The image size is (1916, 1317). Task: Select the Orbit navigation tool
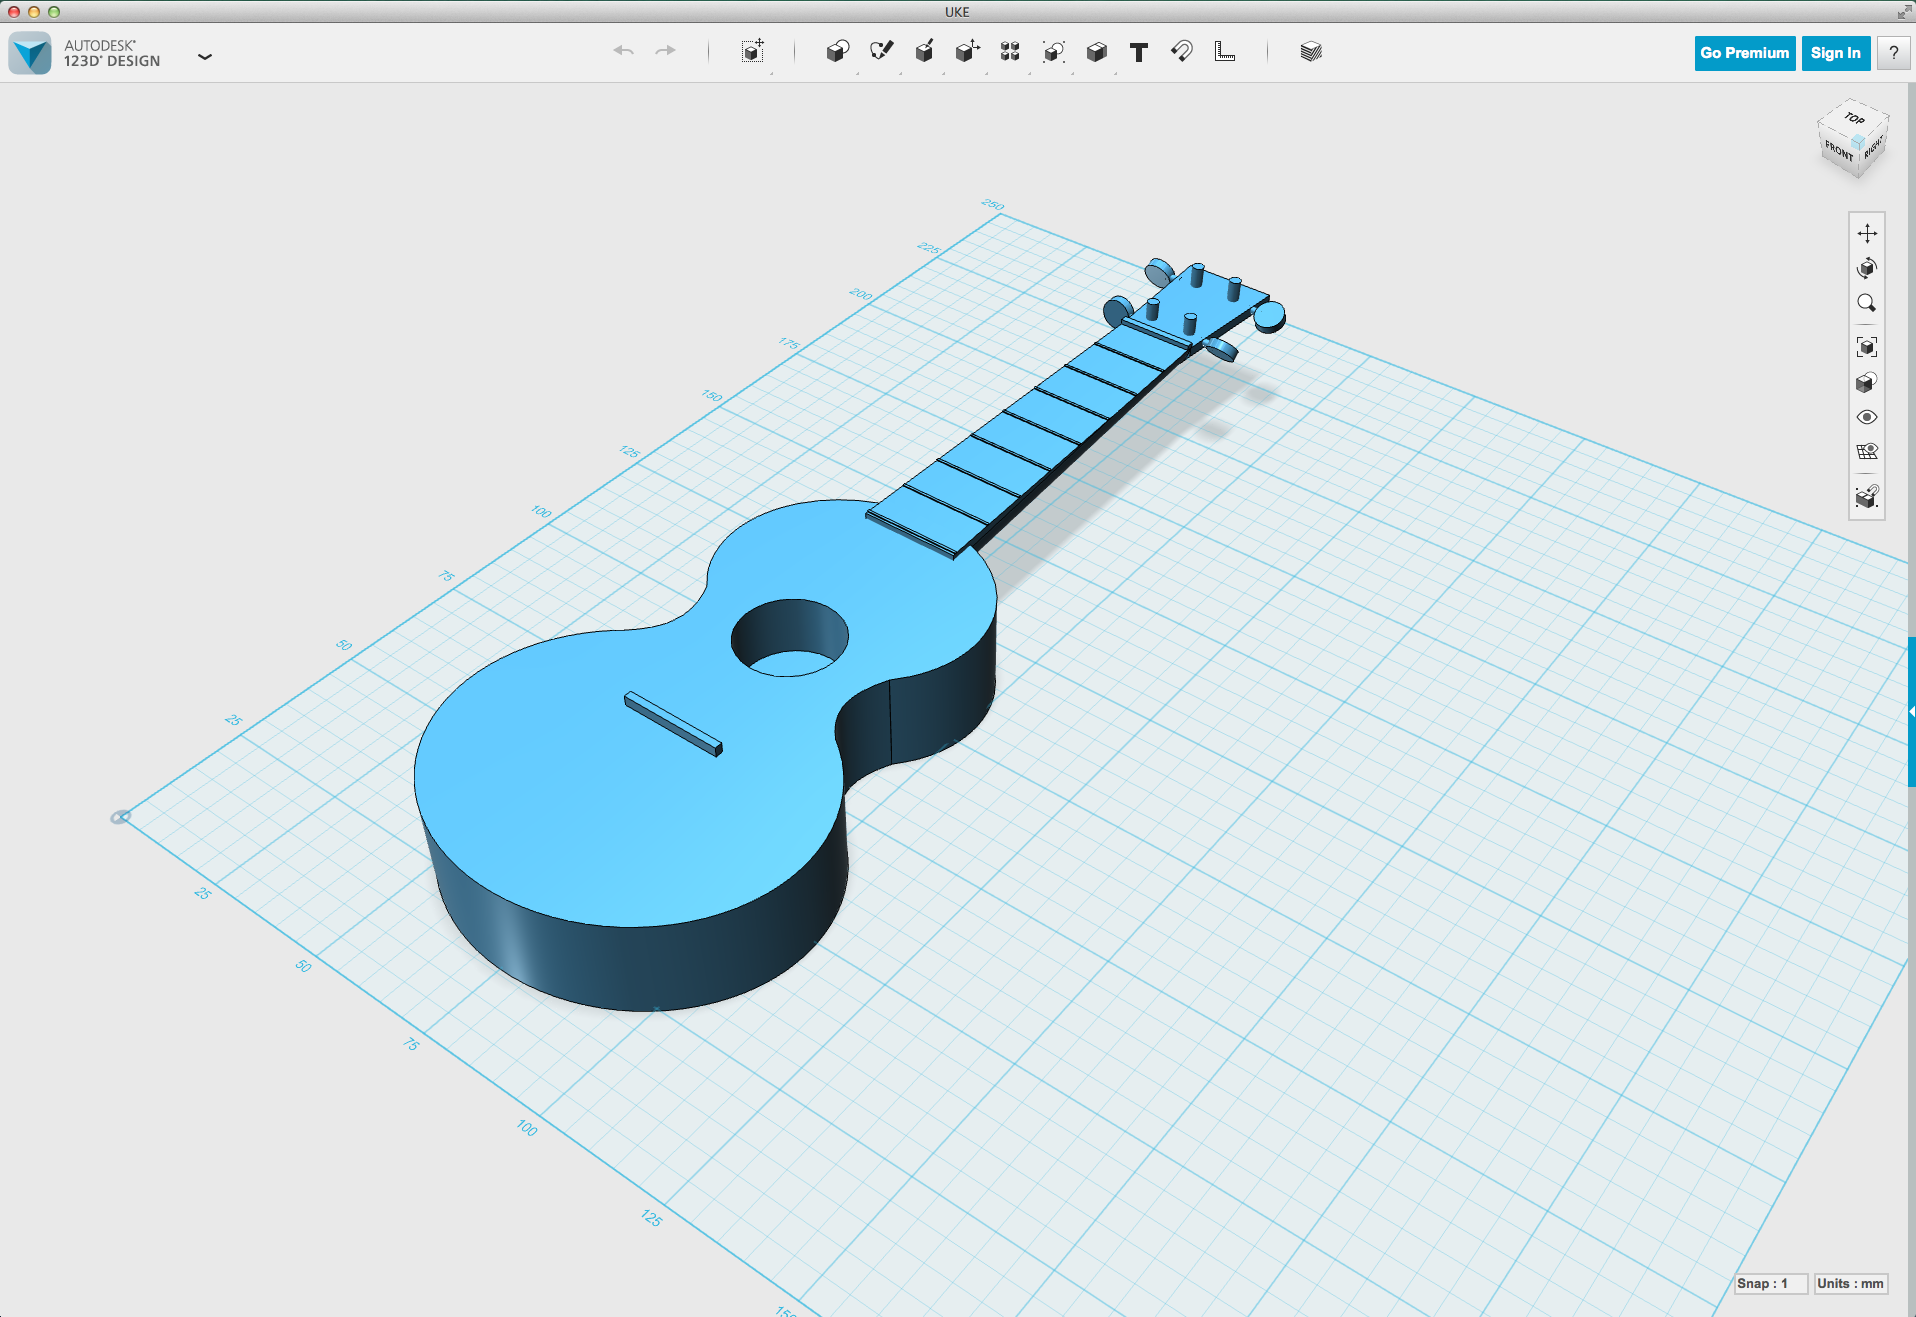[x=1867, y=268]
